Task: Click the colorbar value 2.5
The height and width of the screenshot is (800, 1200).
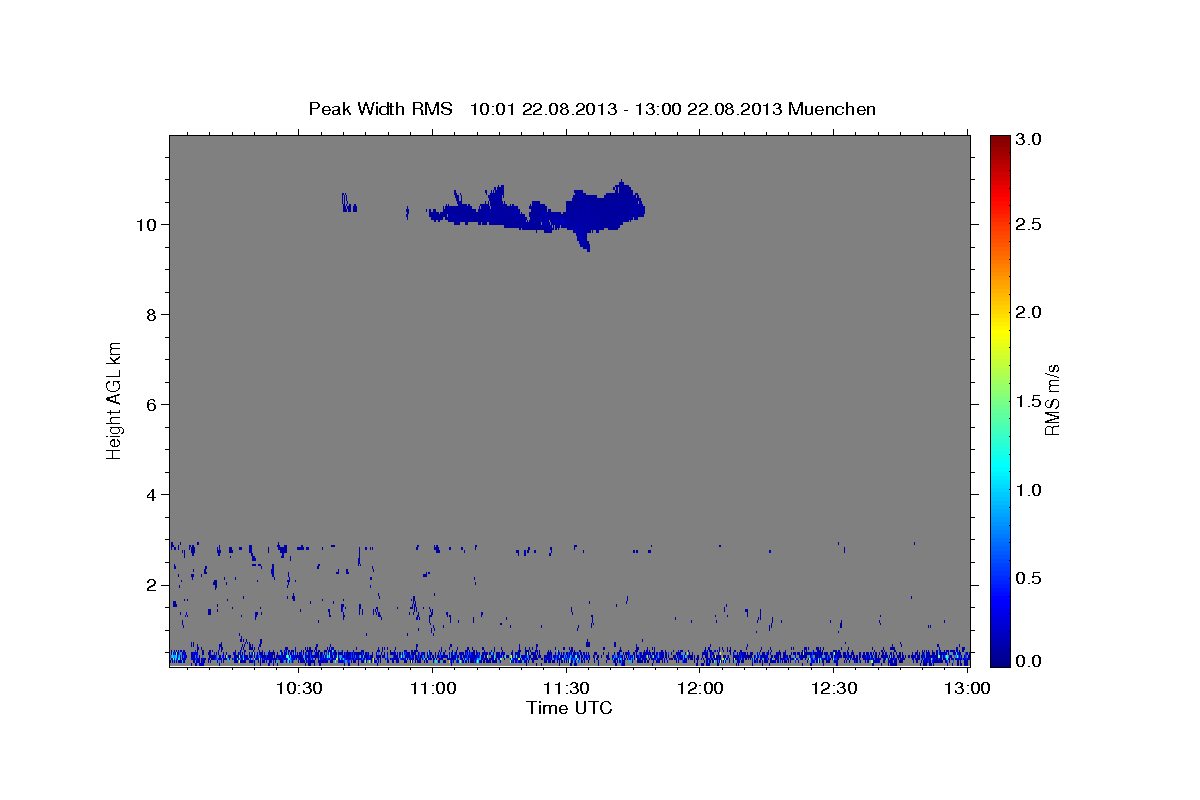Action: [x=1030, y=224]
